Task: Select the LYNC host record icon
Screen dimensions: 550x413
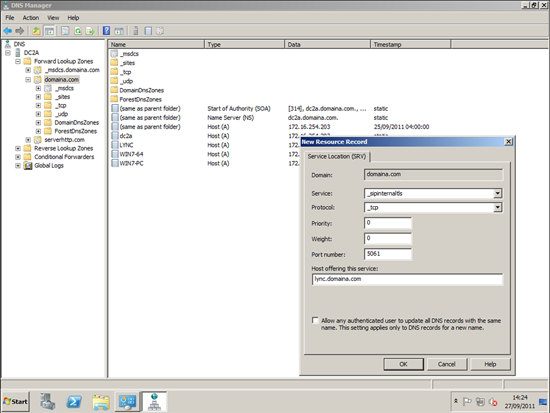Action: (115, 145)
